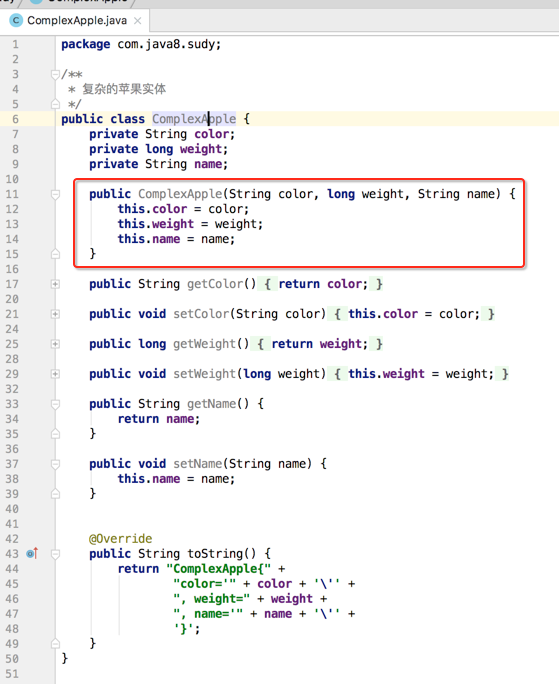The width and height of the screenshot is (559, 684).
Task: Click the package com.java8.sudy statement
Action: 141,44
